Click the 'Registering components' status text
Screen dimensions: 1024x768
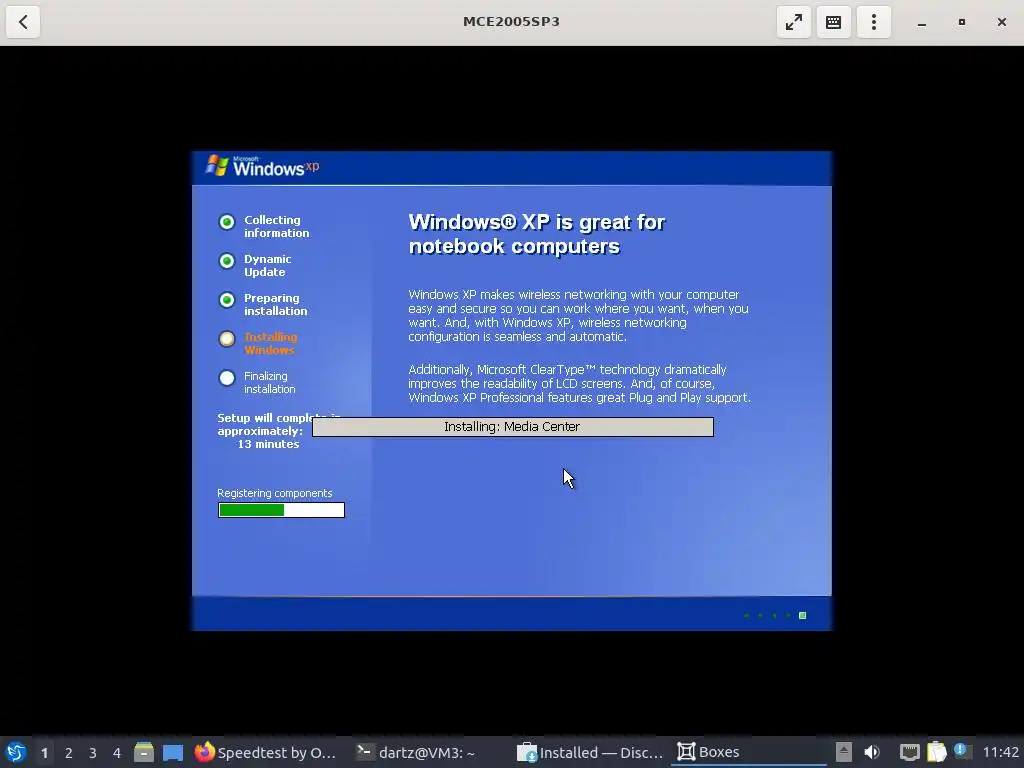coord(274,493)
